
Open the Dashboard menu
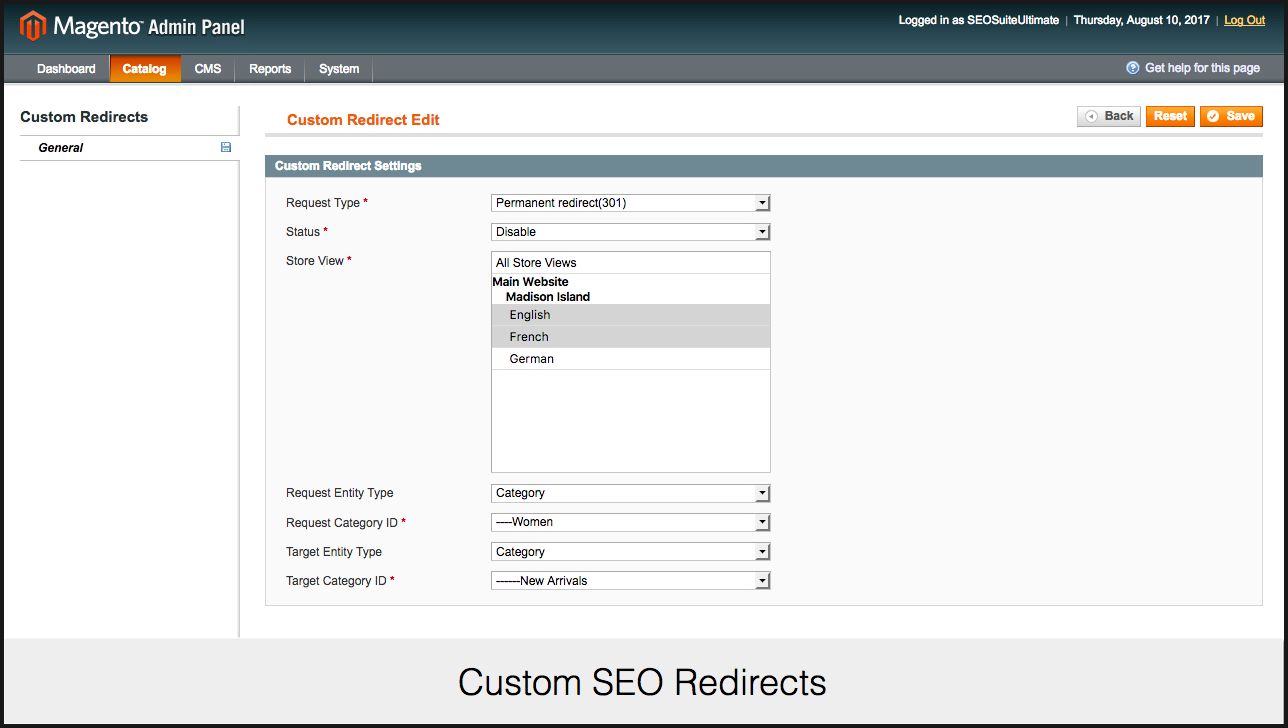66,69
